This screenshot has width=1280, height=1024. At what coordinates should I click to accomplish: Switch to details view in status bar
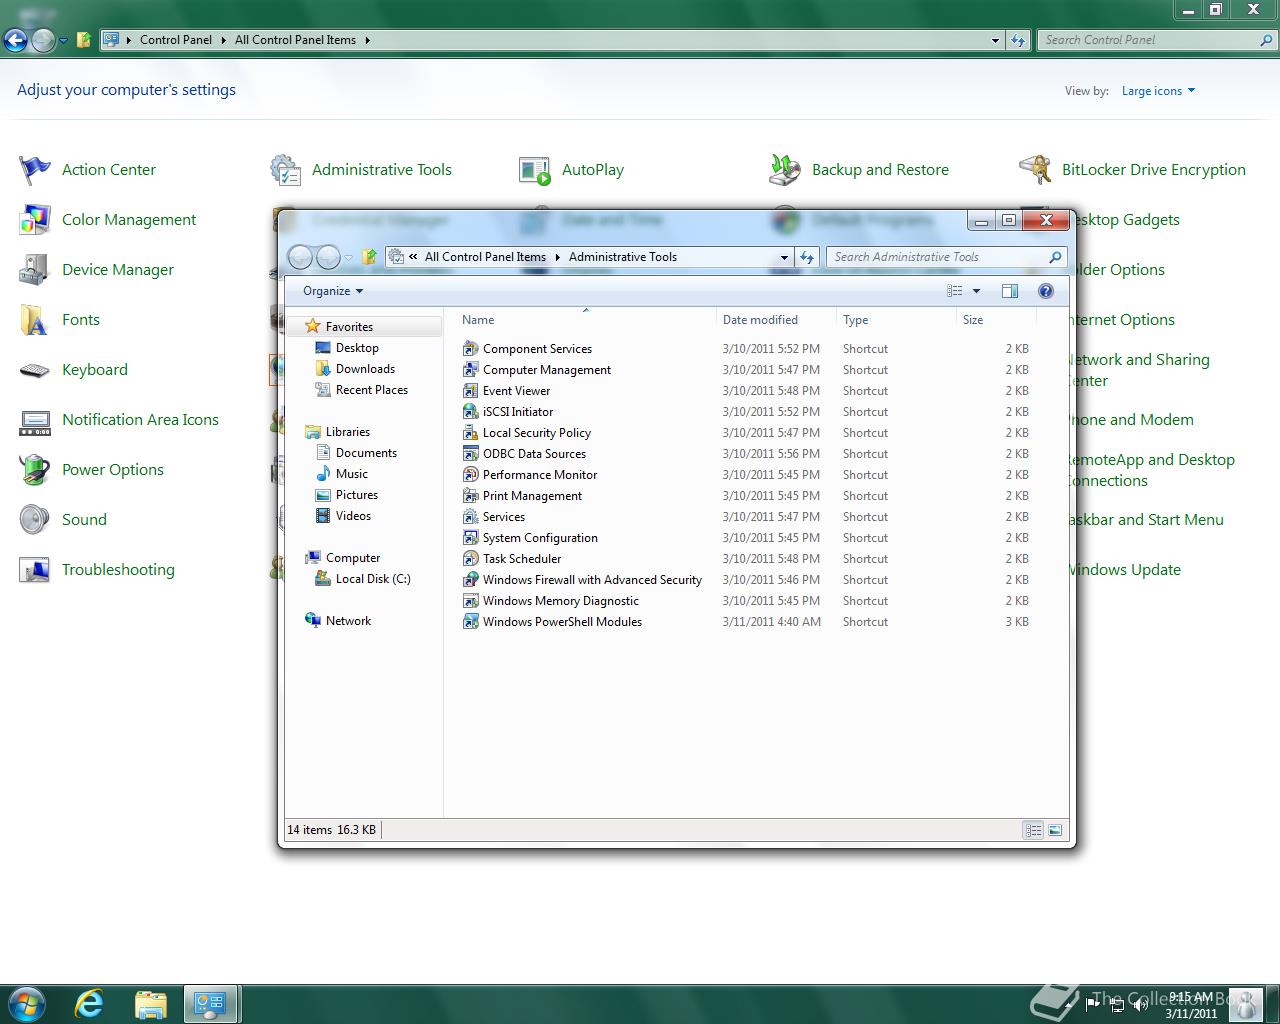pyautogui.click(x=1033, y=830)
